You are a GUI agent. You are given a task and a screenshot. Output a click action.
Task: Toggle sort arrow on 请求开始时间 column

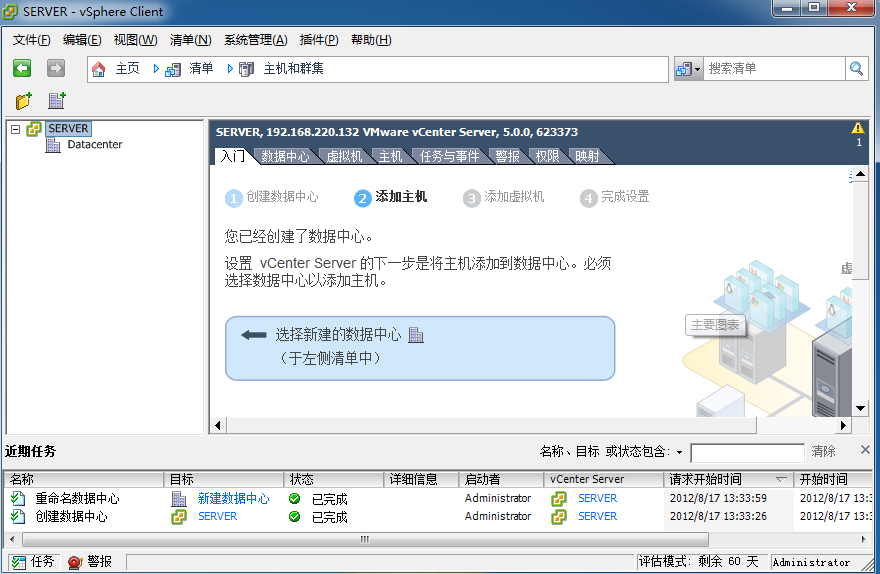[x=781, y=480]
